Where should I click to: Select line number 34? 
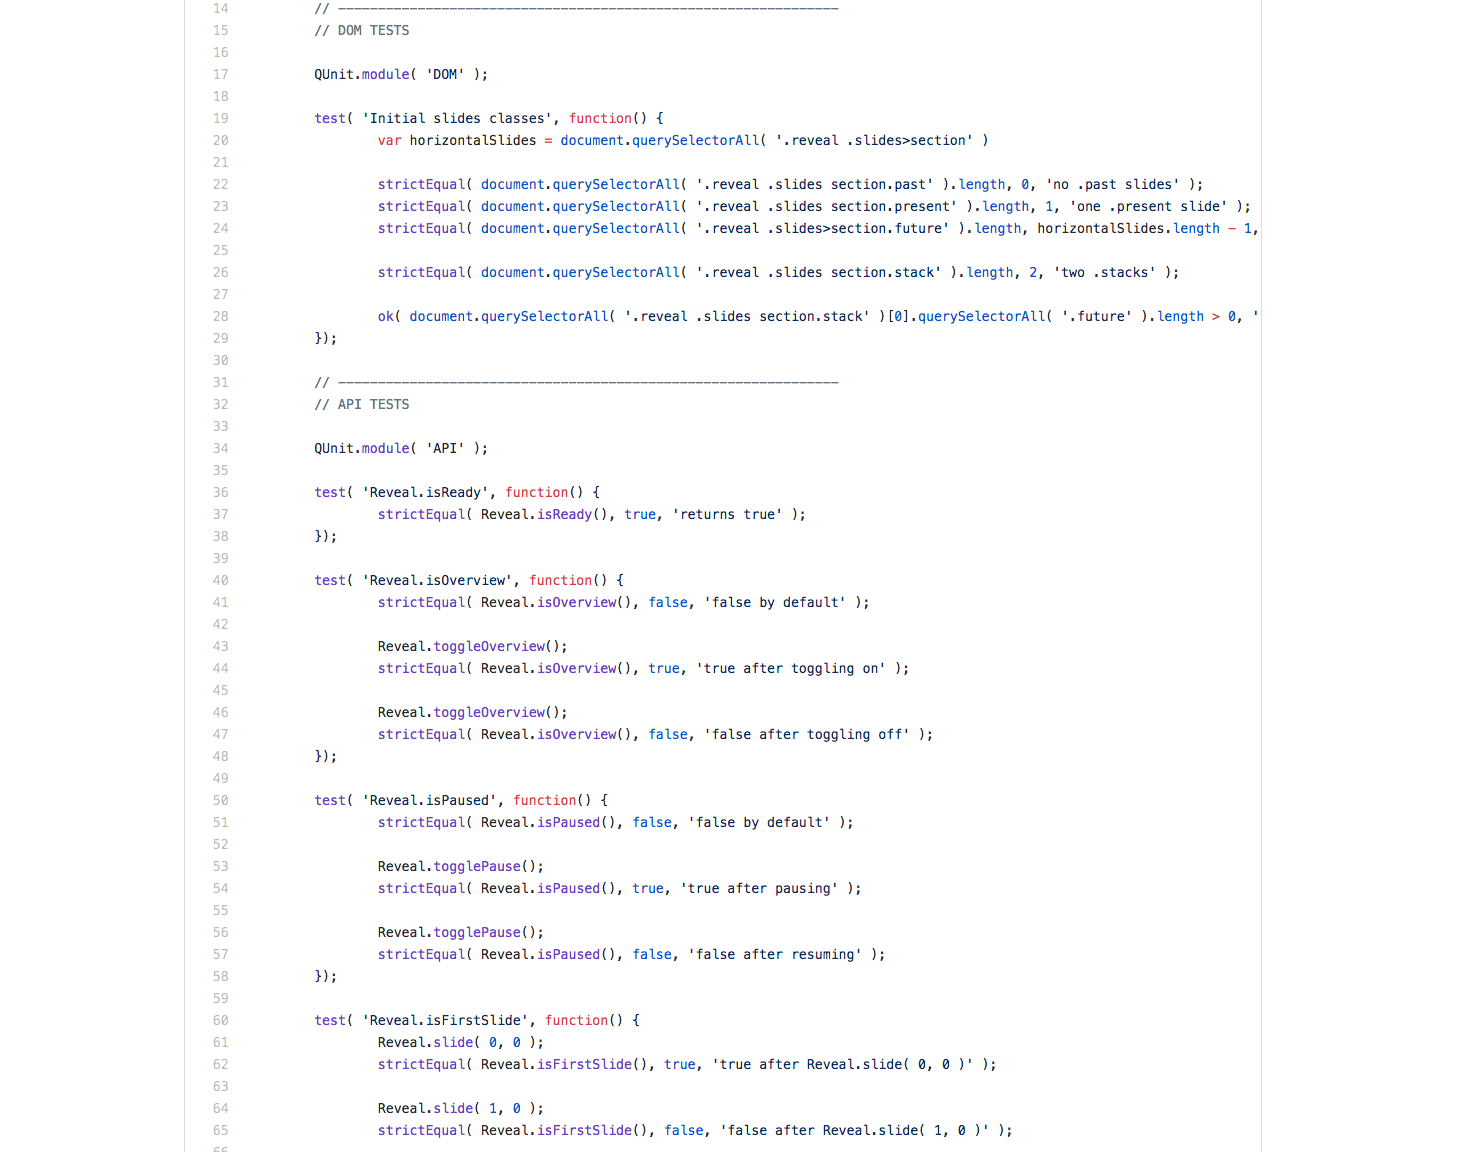[220, 448]
